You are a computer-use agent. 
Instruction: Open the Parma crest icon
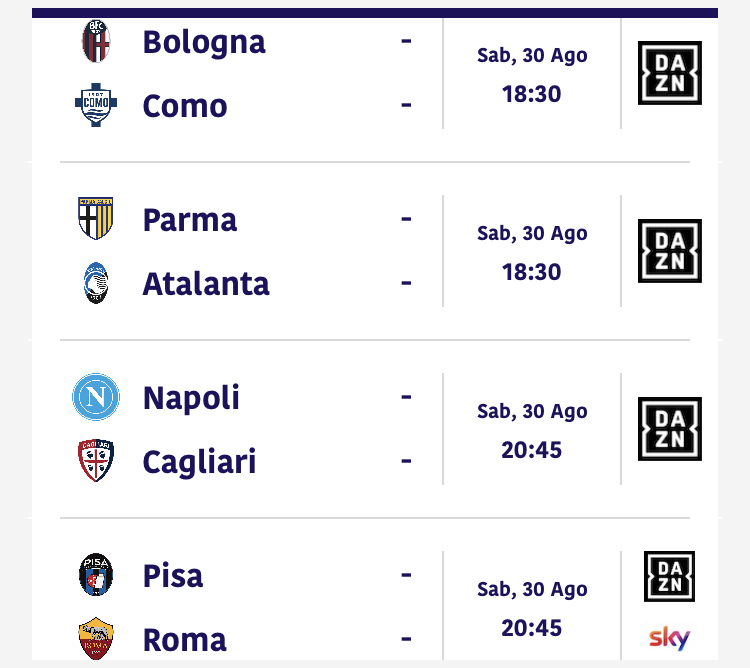pos(96,219)
